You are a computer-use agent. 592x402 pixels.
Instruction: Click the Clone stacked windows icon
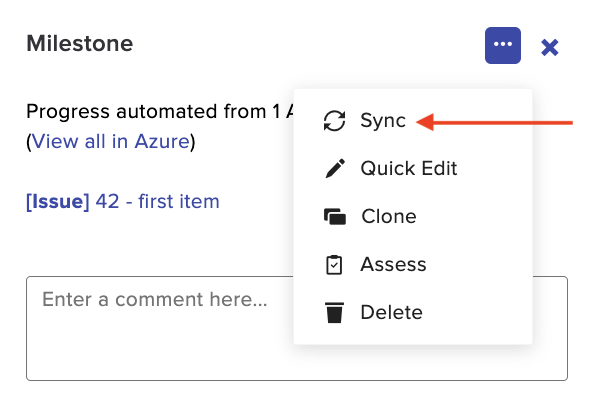(335, 217)
